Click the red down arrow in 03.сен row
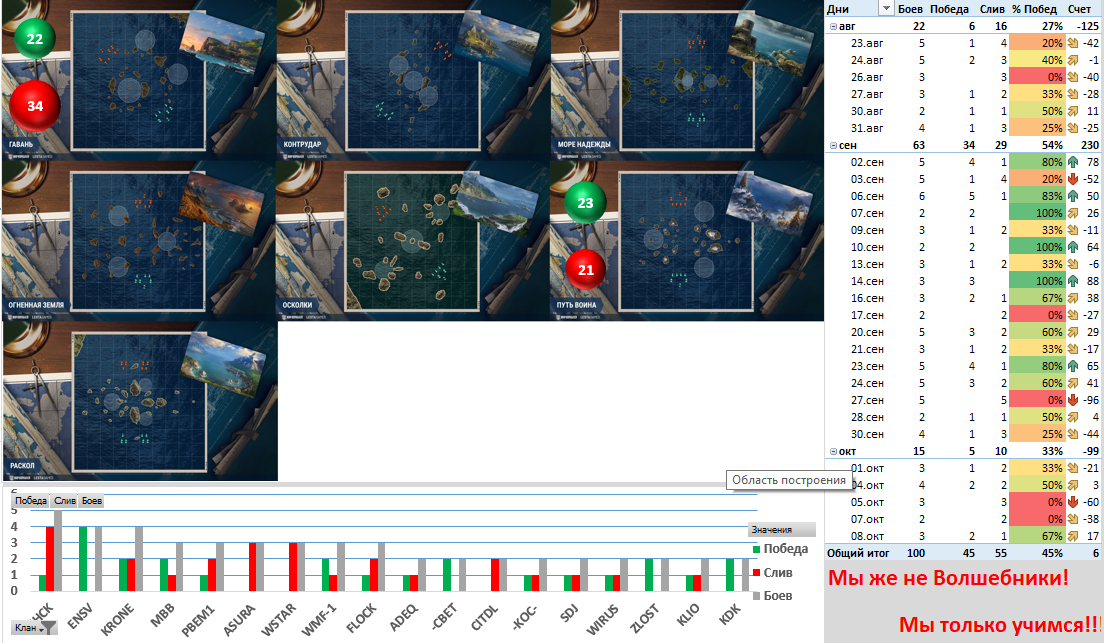This screenshot has height=643, width=1104. tap(1073, 179)
